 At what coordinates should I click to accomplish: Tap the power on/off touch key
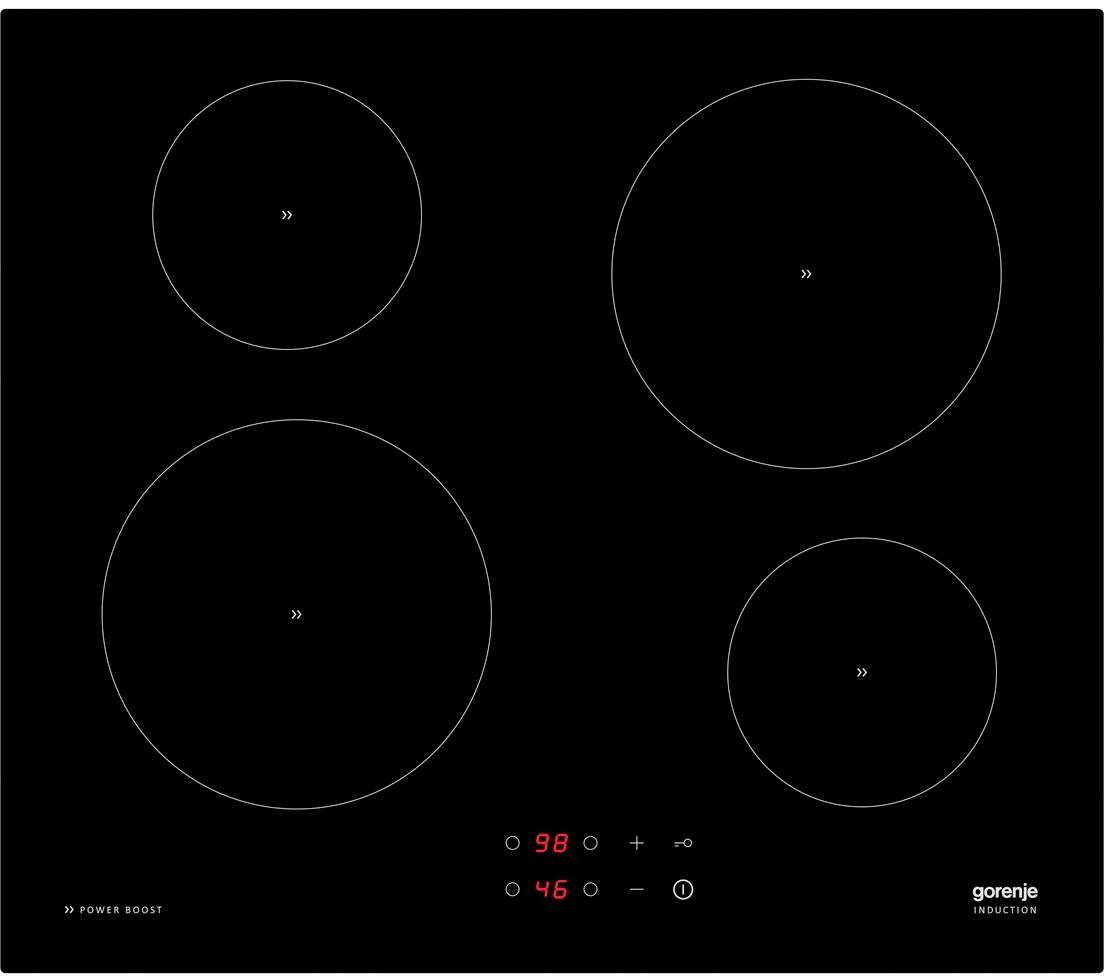point(683,889)
